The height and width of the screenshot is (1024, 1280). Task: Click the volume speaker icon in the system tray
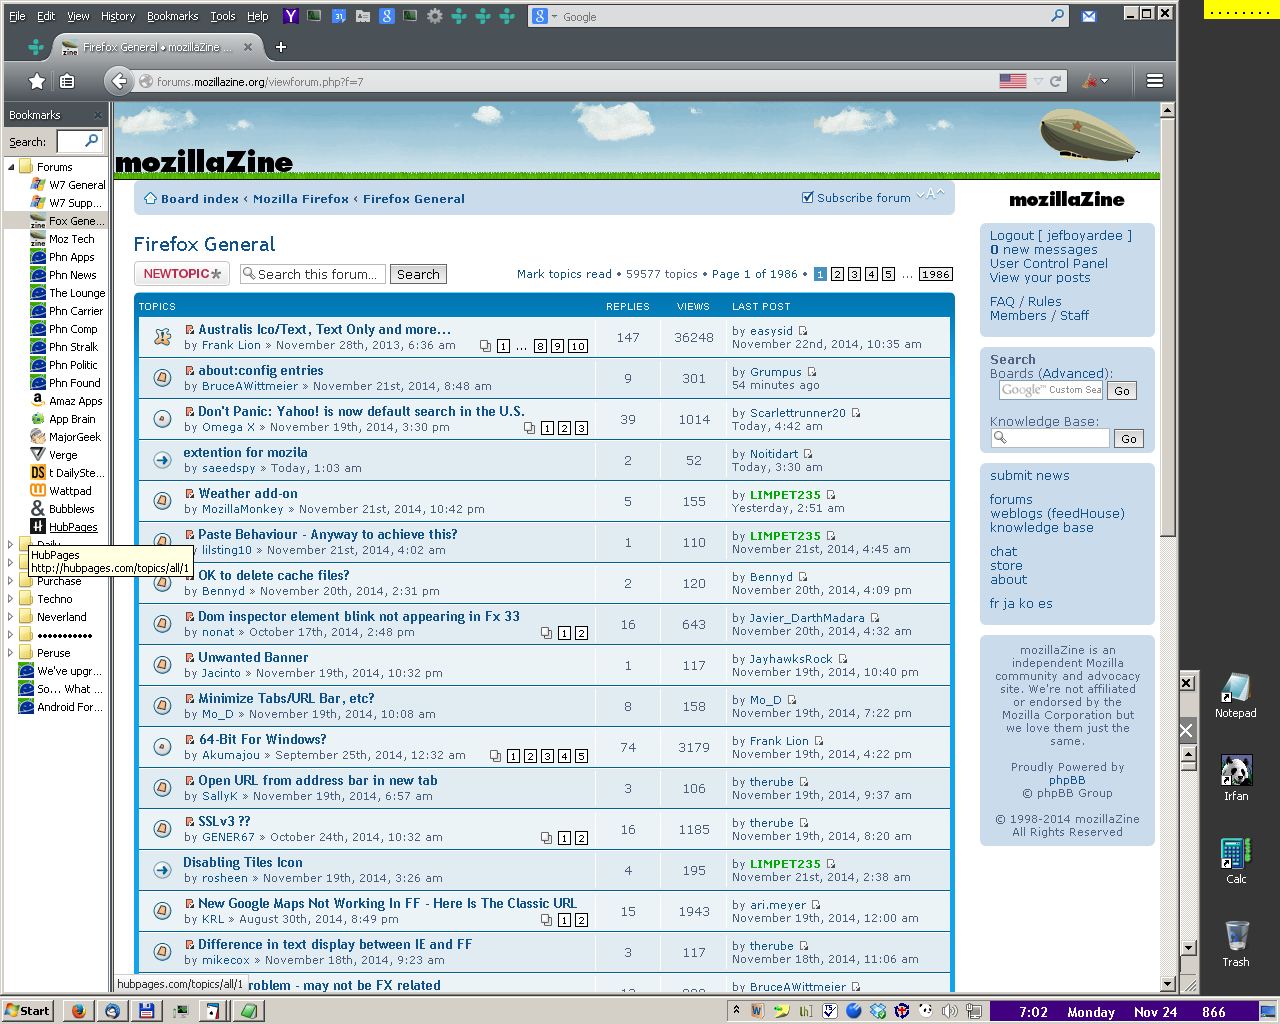coord(950,1011)
